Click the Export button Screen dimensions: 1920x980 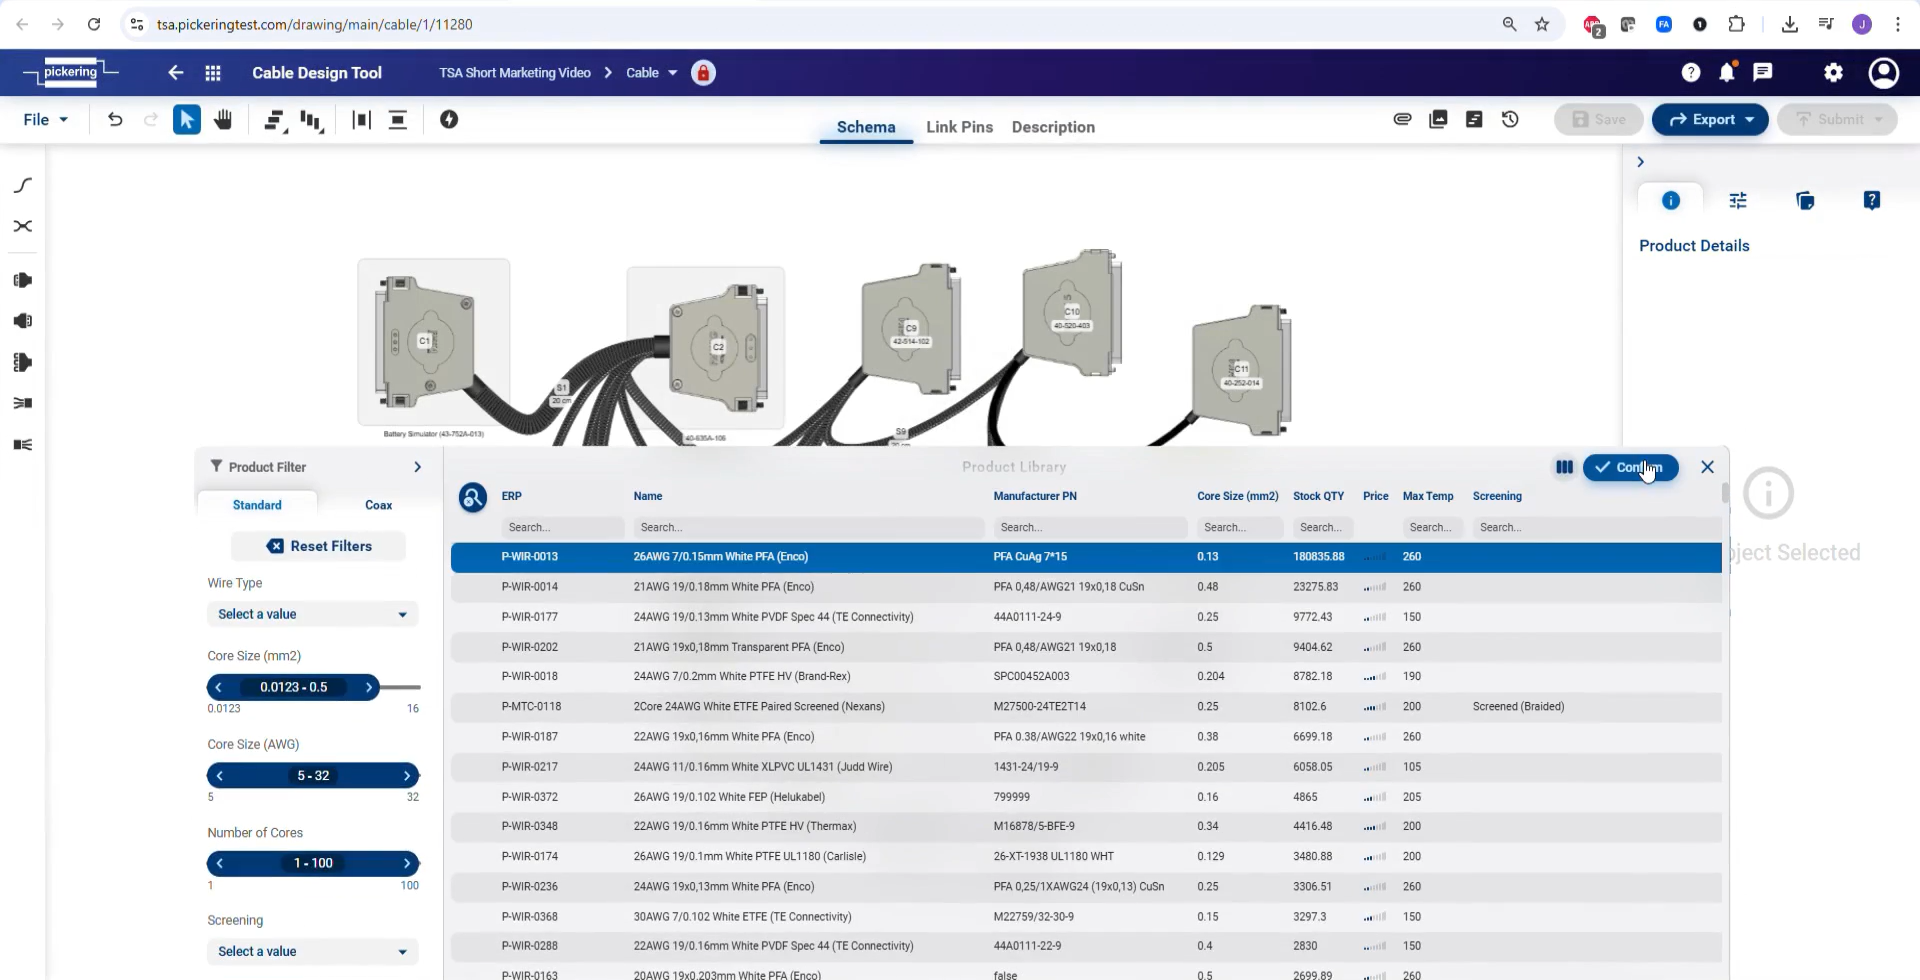[x=1709, y=120]
